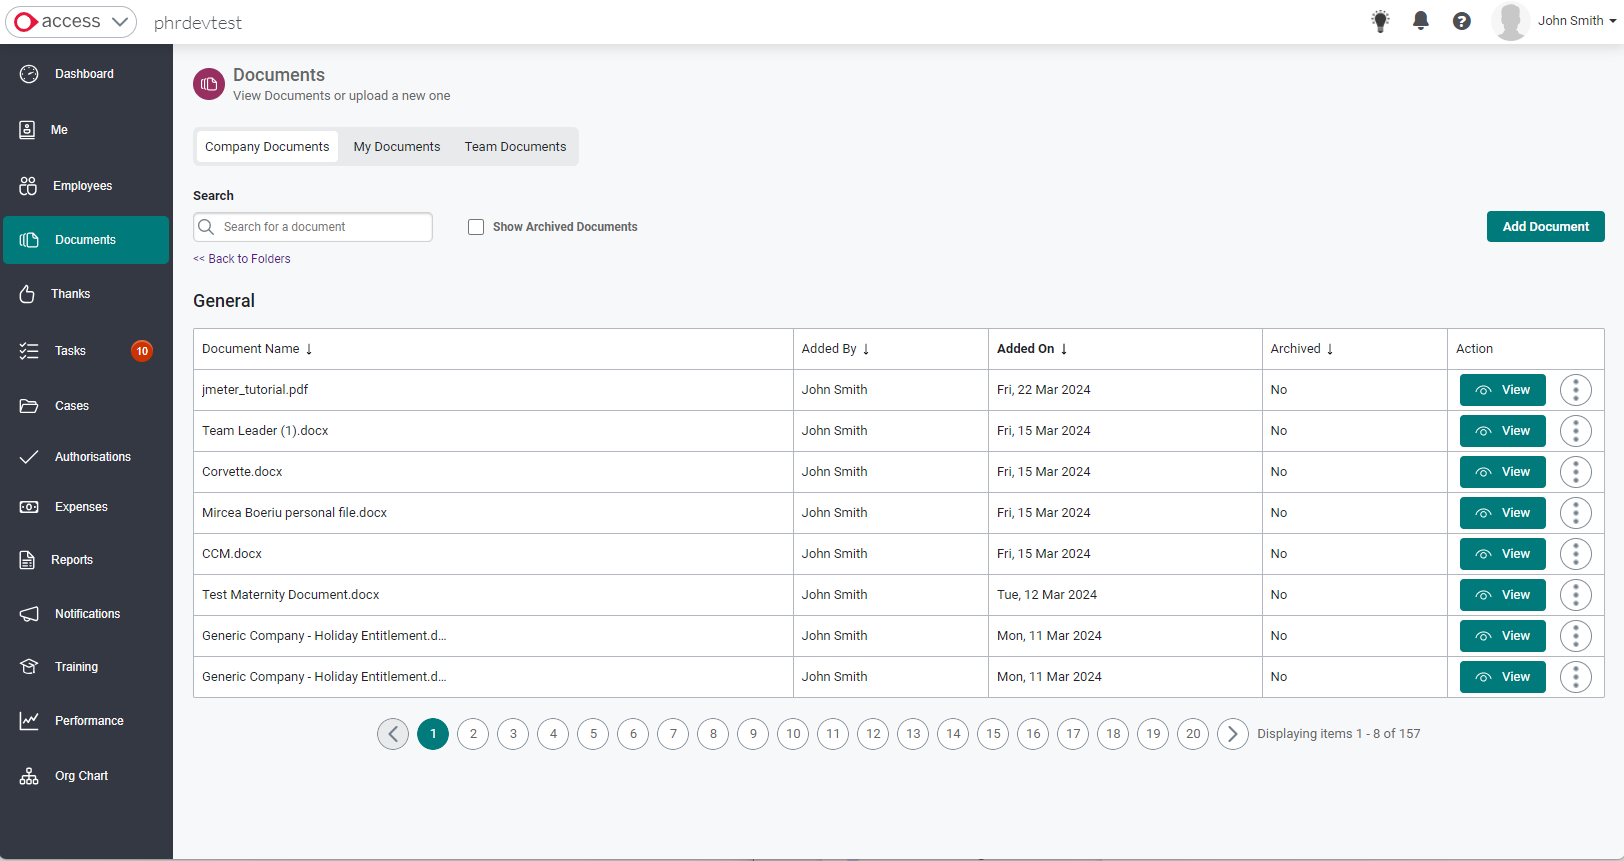The image size is (1624, 861).
Task: Click the Performance chart icon
Action: tap(29, 721)
